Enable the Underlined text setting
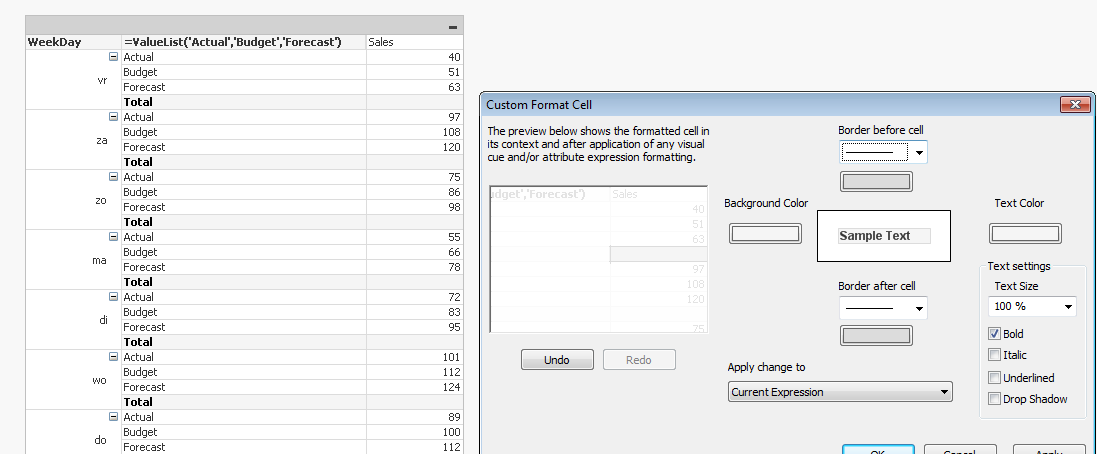The height and width of the screenshot is (454, 1097). 994,378
